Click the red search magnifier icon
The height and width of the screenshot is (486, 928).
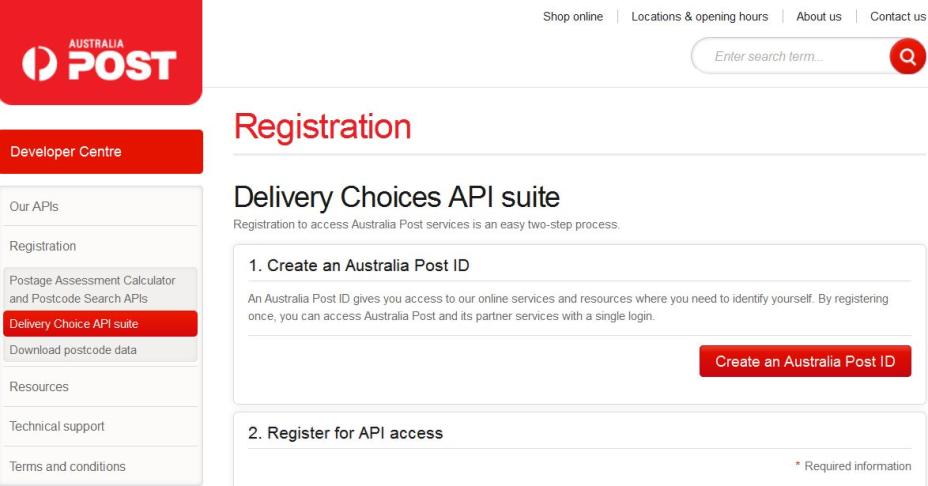[907, 57]
